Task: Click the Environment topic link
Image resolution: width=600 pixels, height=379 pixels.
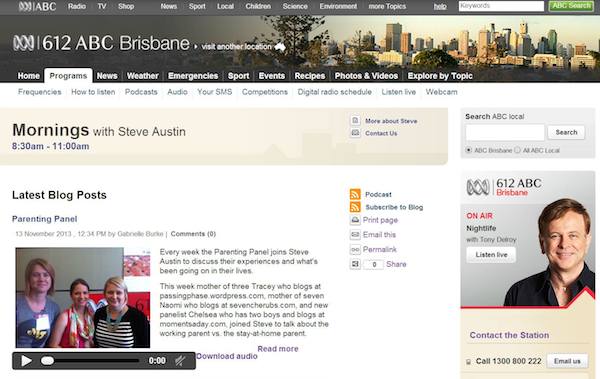Action: point(338,6)
